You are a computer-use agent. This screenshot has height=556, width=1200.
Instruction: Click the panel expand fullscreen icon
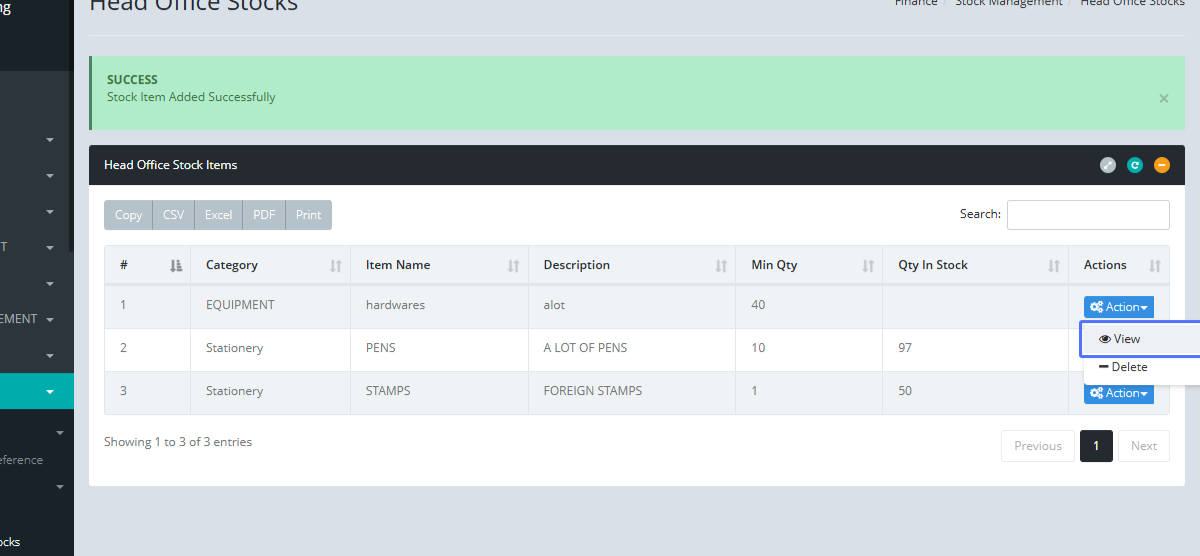(1108, 165)
